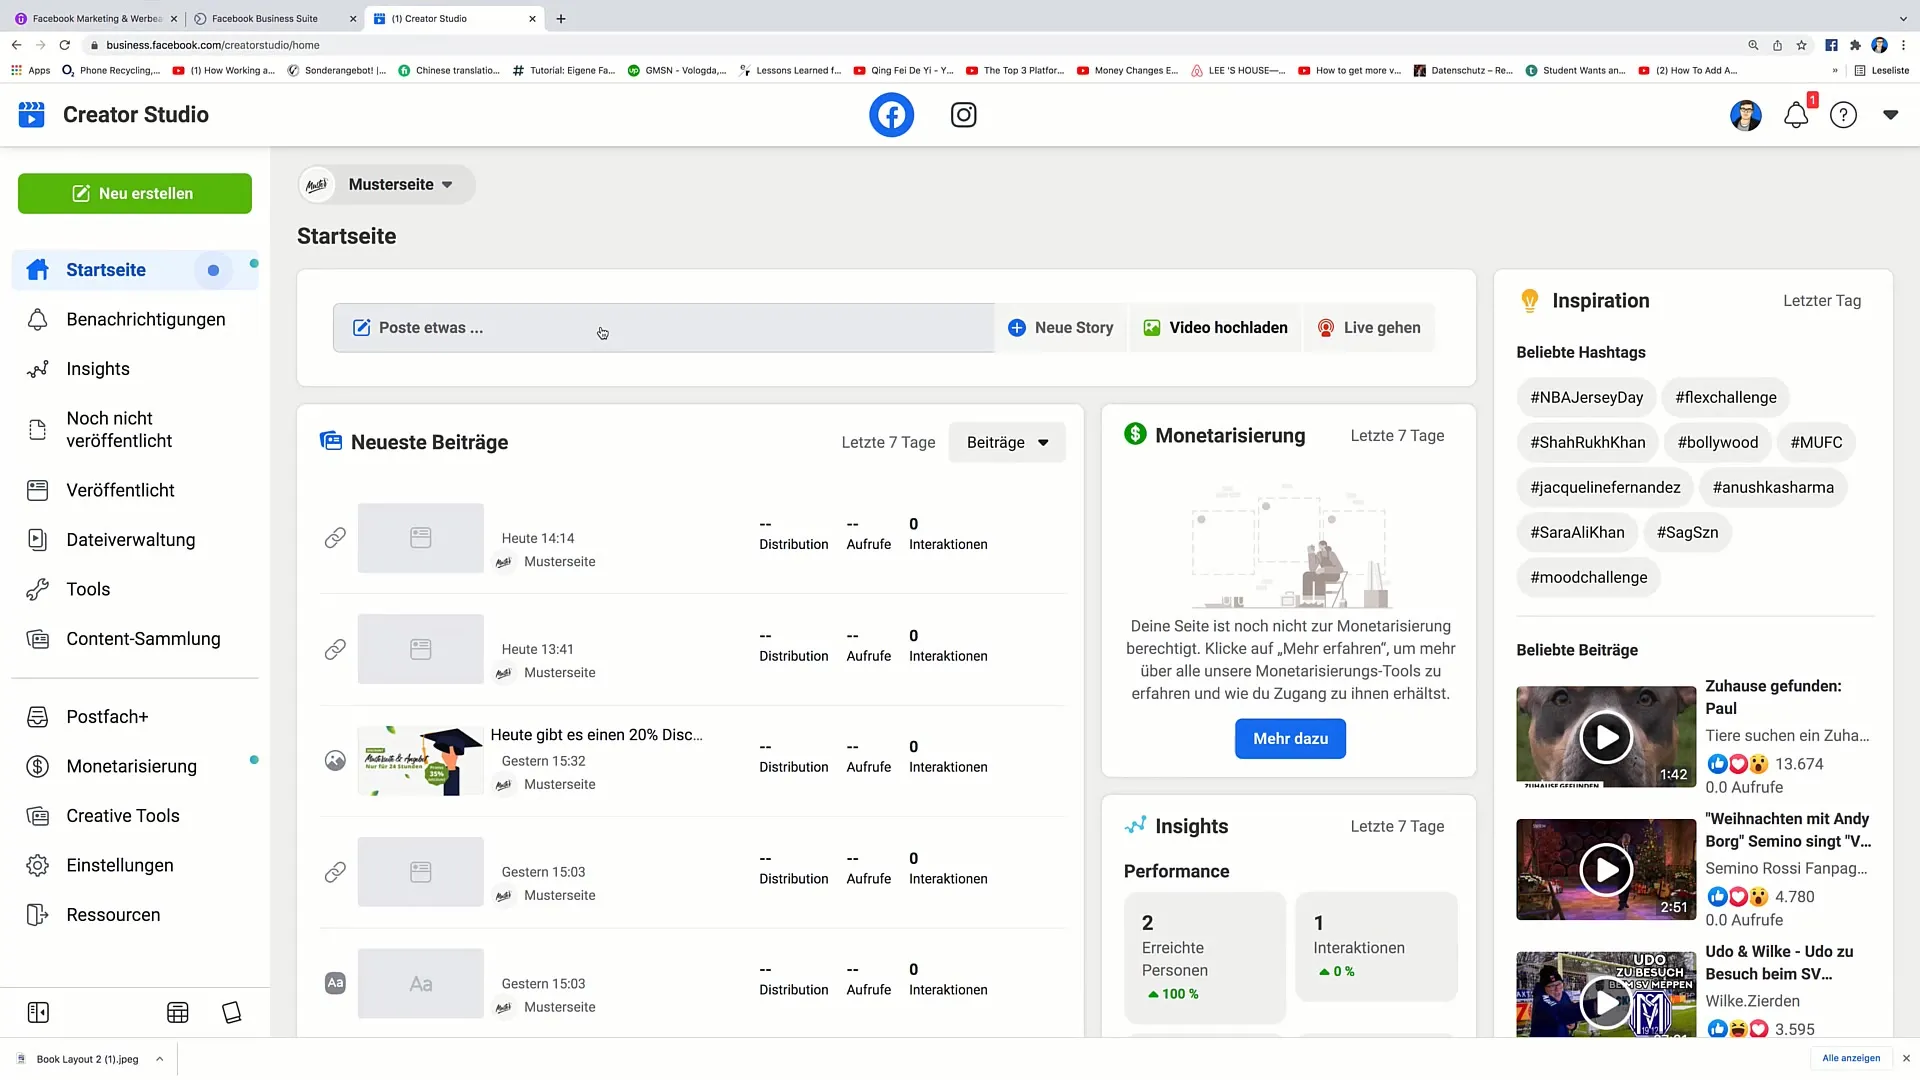Click the table grid icon in bottom sidebar
The width and height of the screenshot is (1920, 1080).
[178, 1013]
